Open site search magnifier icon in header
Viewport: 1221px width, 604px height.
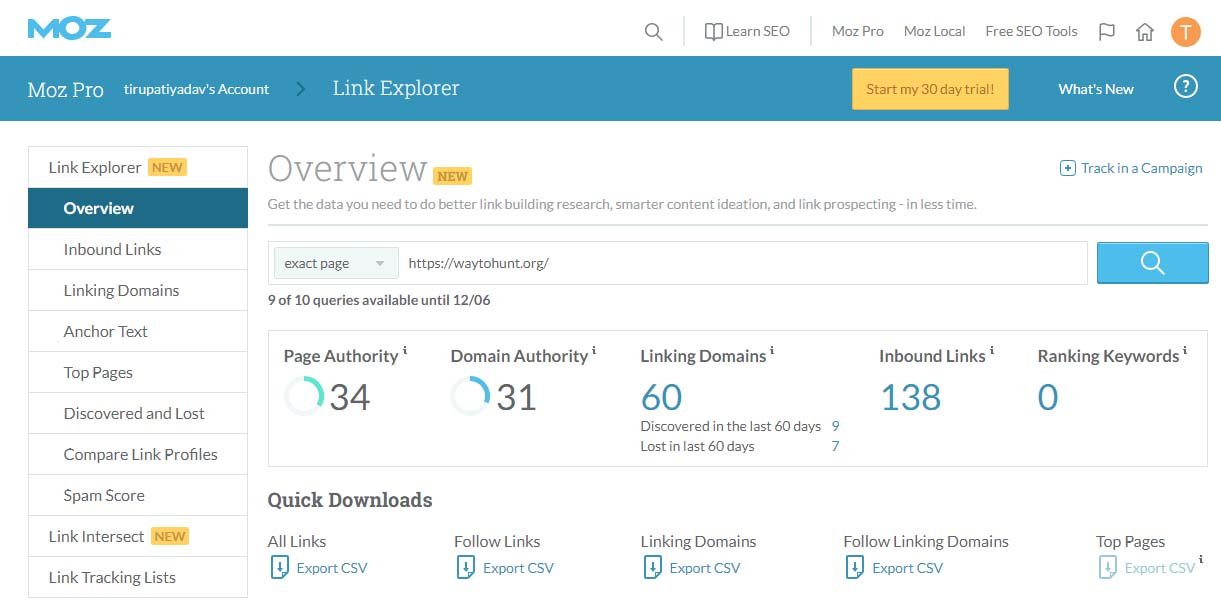click(654, 31)
